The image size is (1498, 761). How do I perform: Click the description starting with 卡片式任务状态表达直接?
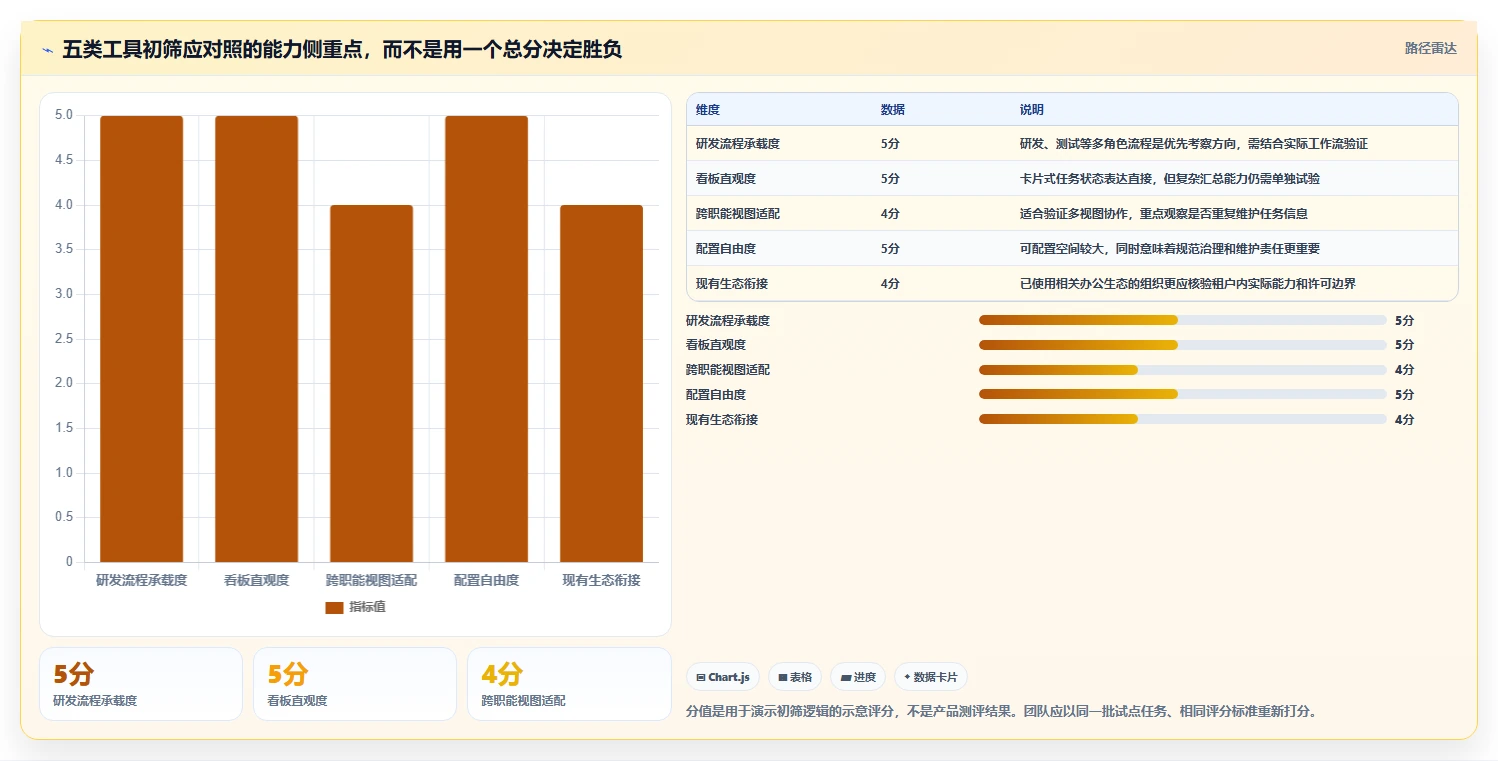coord(1170,179)
